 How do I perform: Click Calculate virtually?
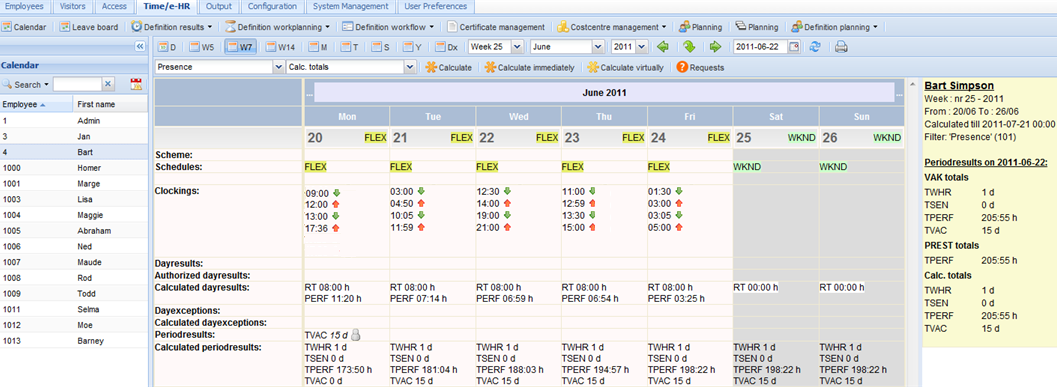pyautogui.click(x=626, y=67)
